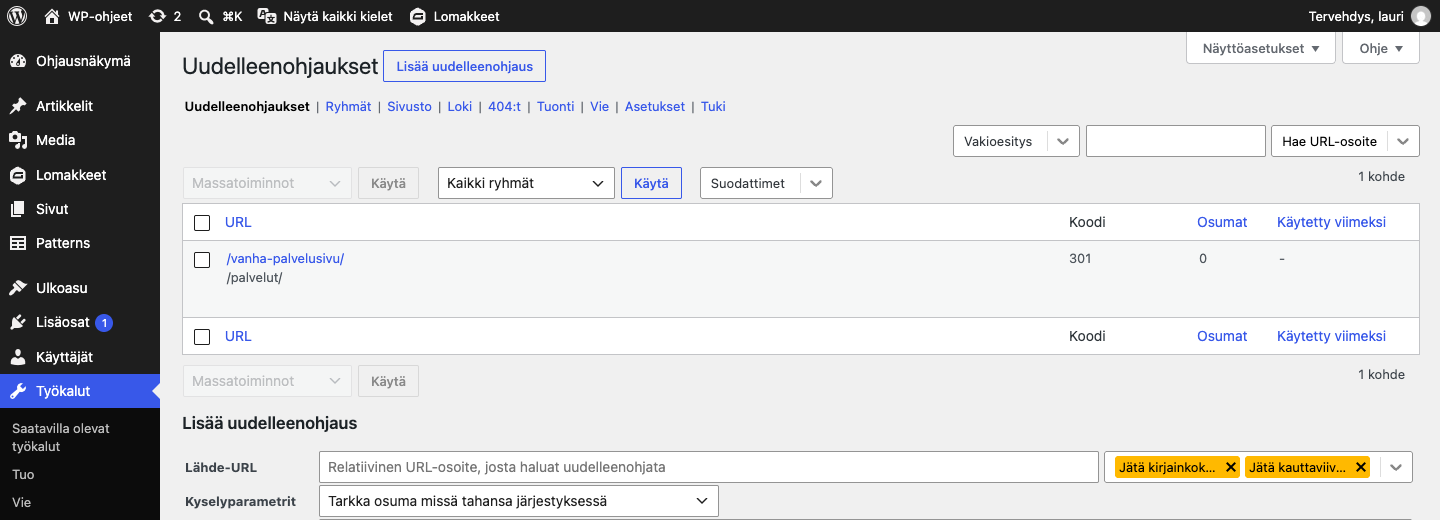Screen dimensions: 1440x520
Task: Open the sidebar Vie submenu item
Action: click(22, 502)
